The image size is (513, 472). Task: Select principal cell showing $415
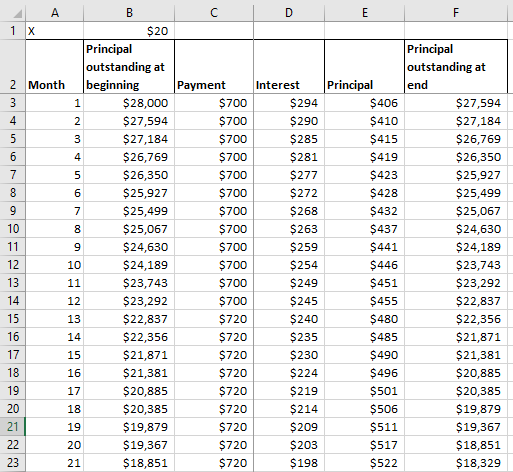(365, 139)
